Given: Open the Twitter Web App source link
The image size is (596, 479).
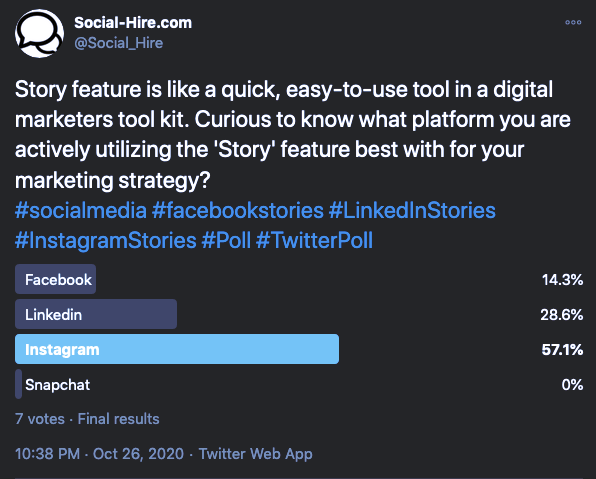Looking at the screenshot, I should point(256,454).
